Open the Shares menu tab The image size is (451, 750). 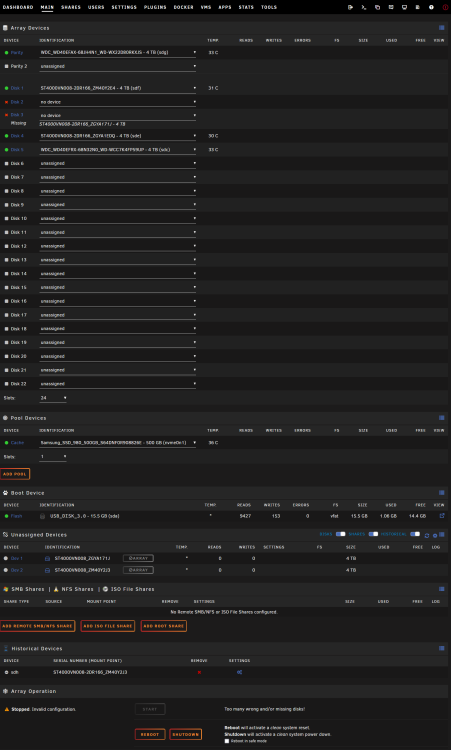[71, 7]
